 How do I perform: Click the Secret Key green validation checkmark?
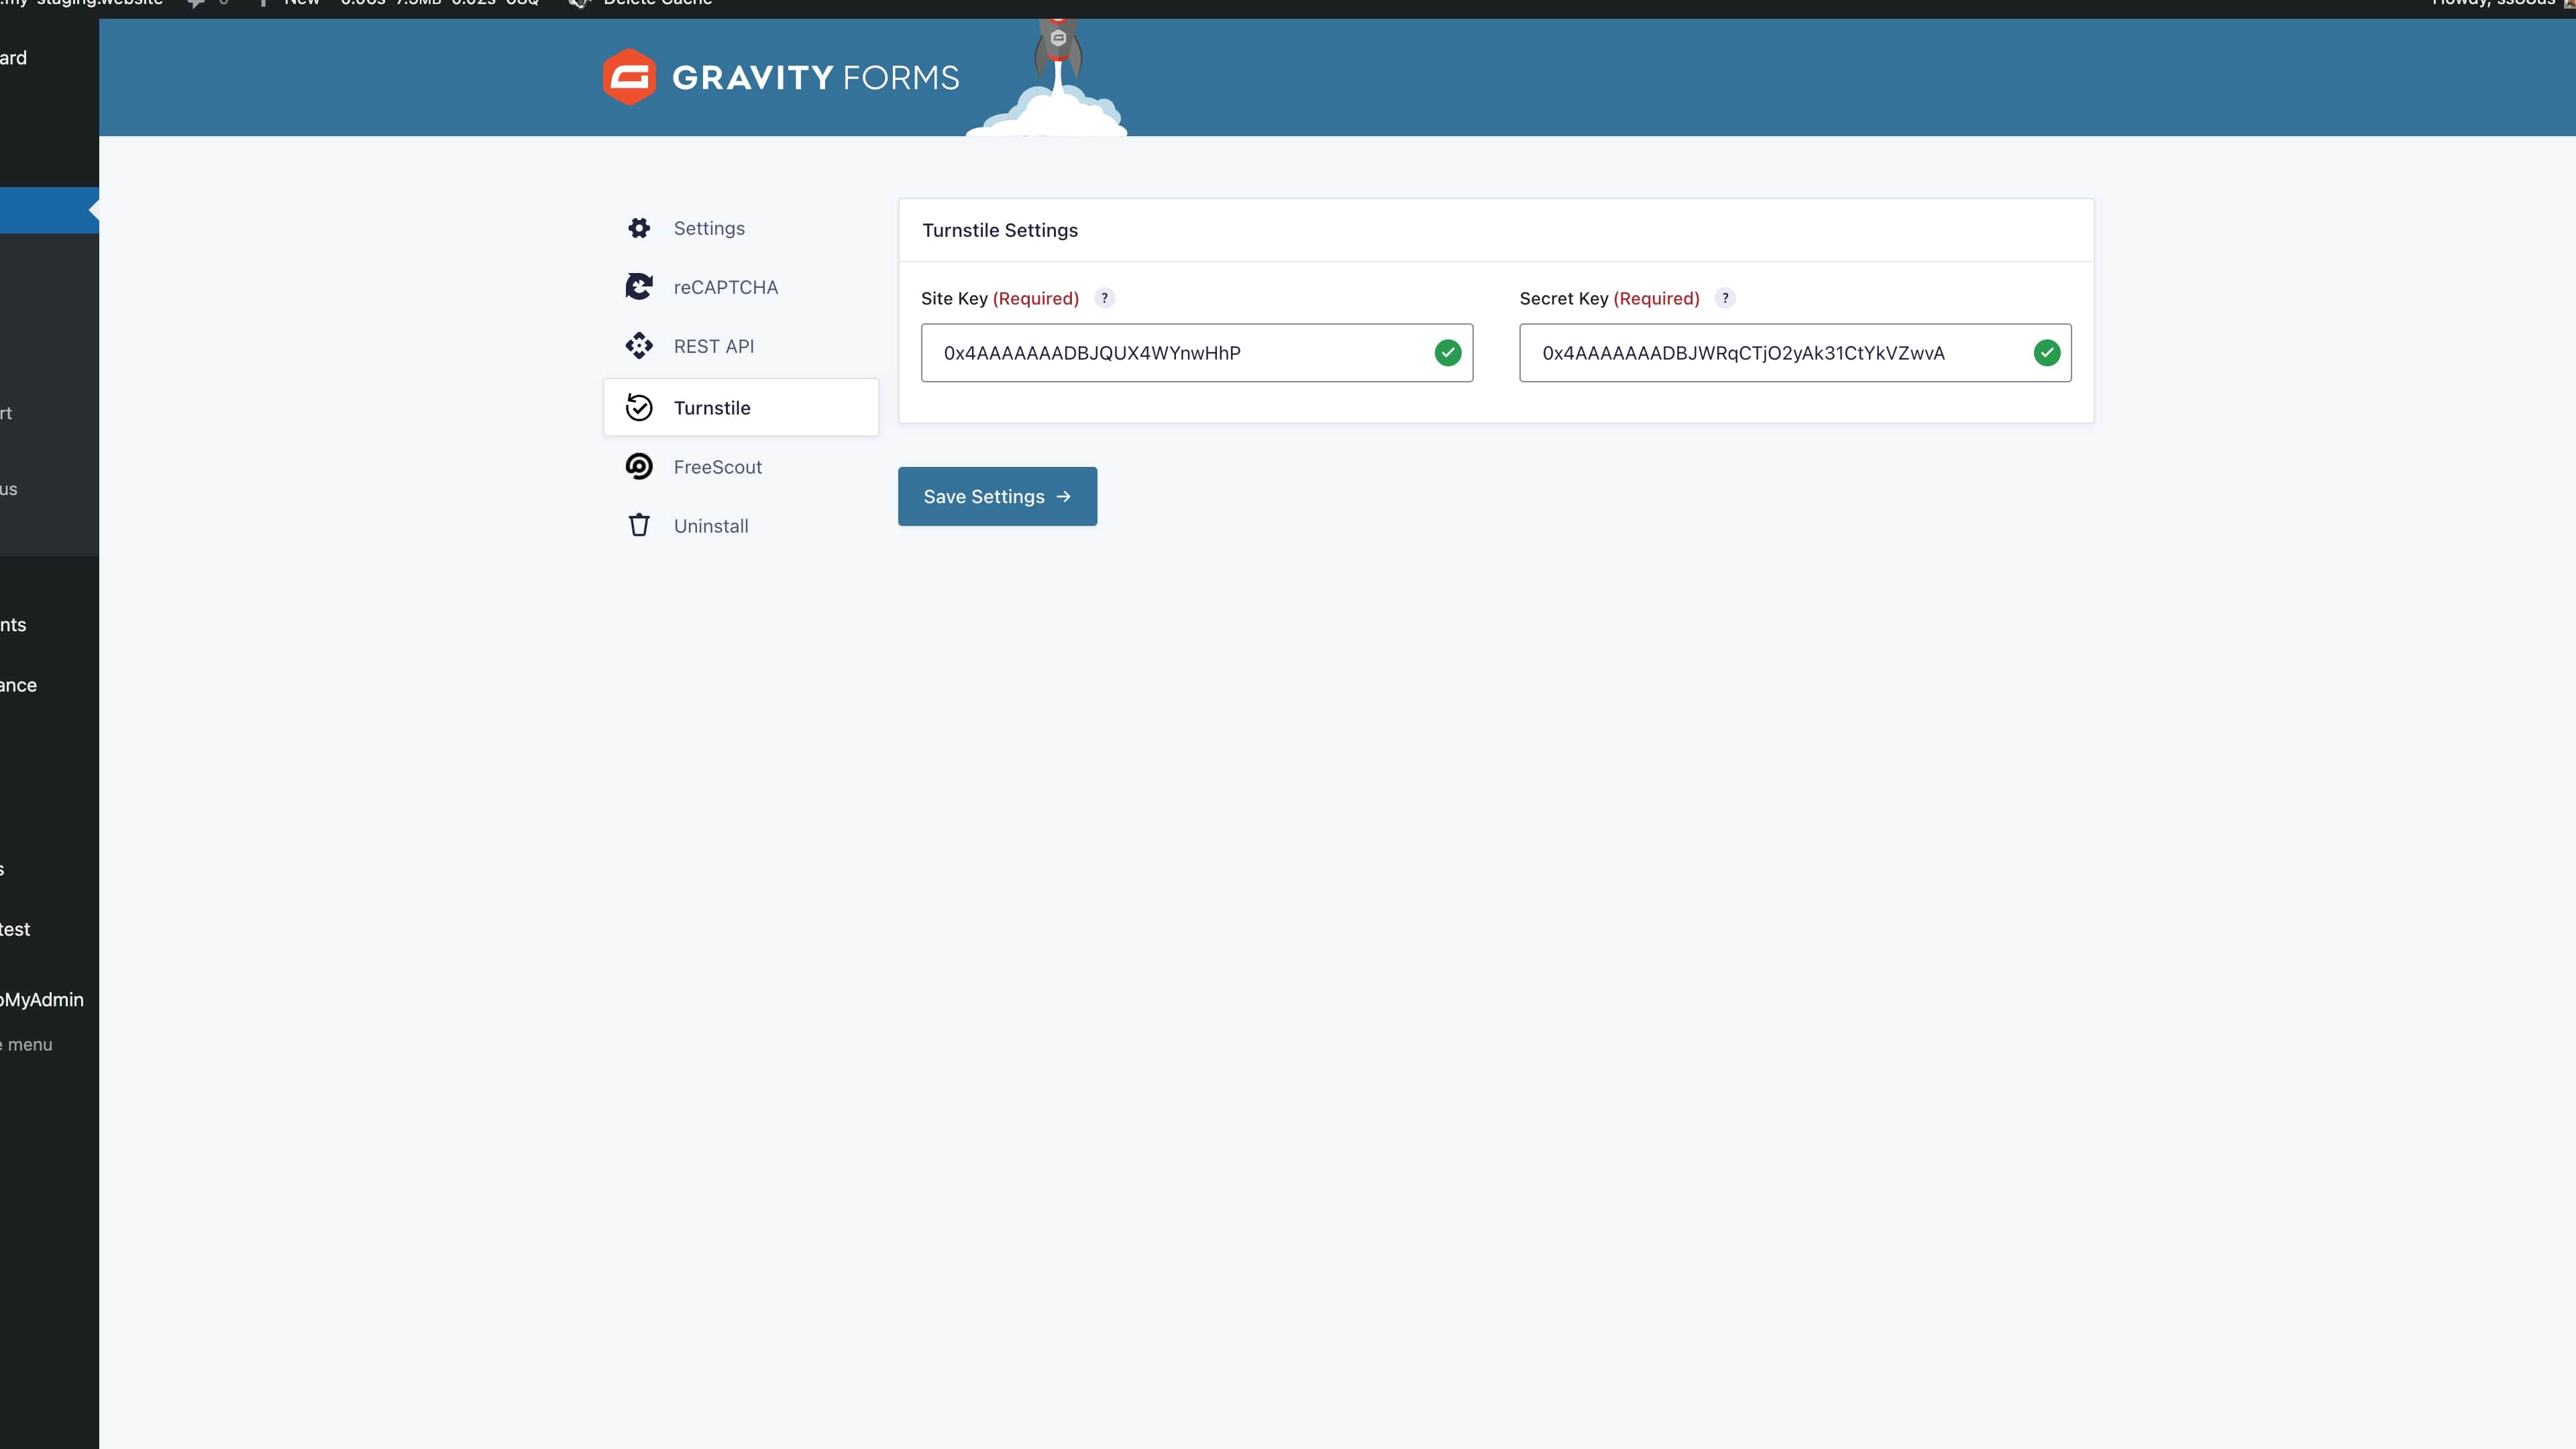click(2047, 353)
